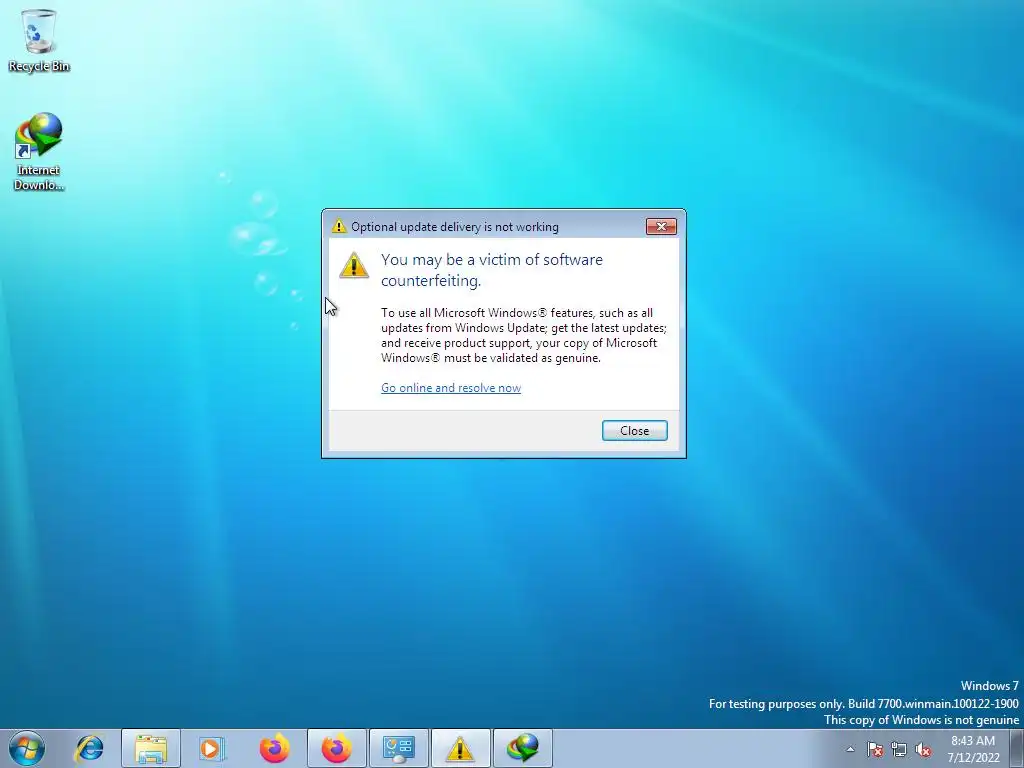Click the small warning icon in dialog title bar
This screenshot has height=768, width=1024.
pos(338,226)
